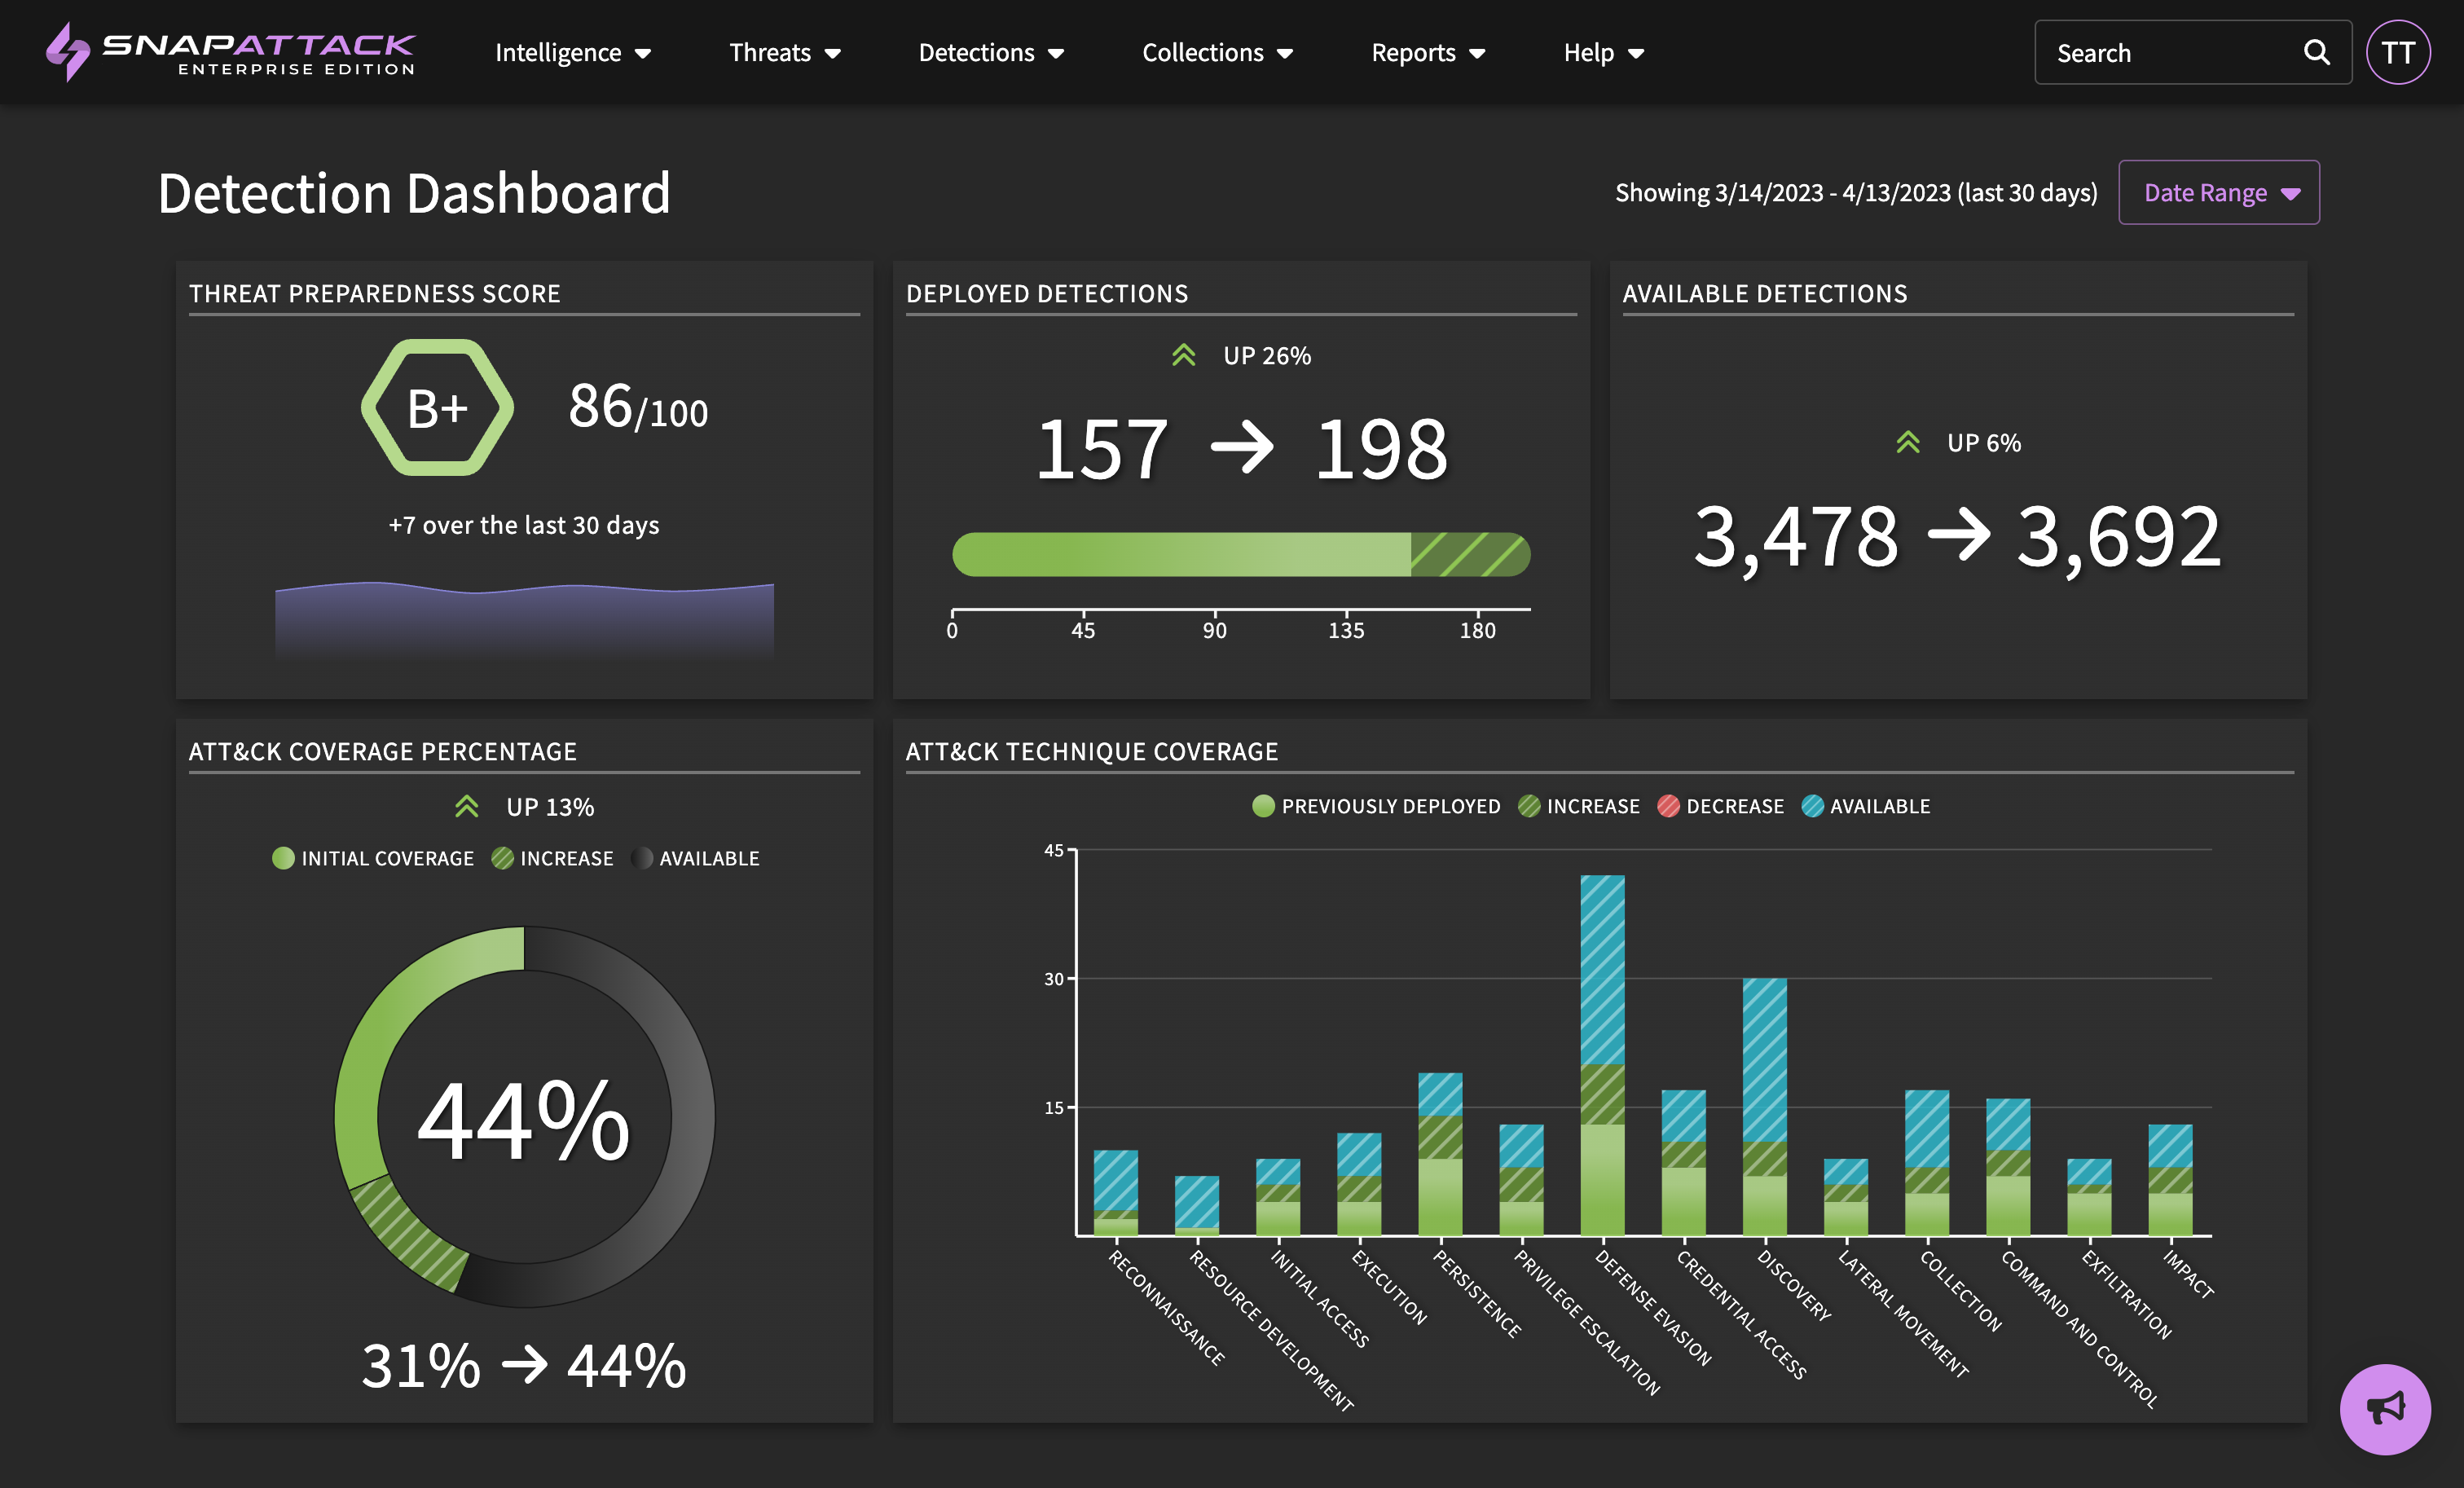
Task: Open the Threats menu
Action: pyautogui.click(x=784, y=52)
